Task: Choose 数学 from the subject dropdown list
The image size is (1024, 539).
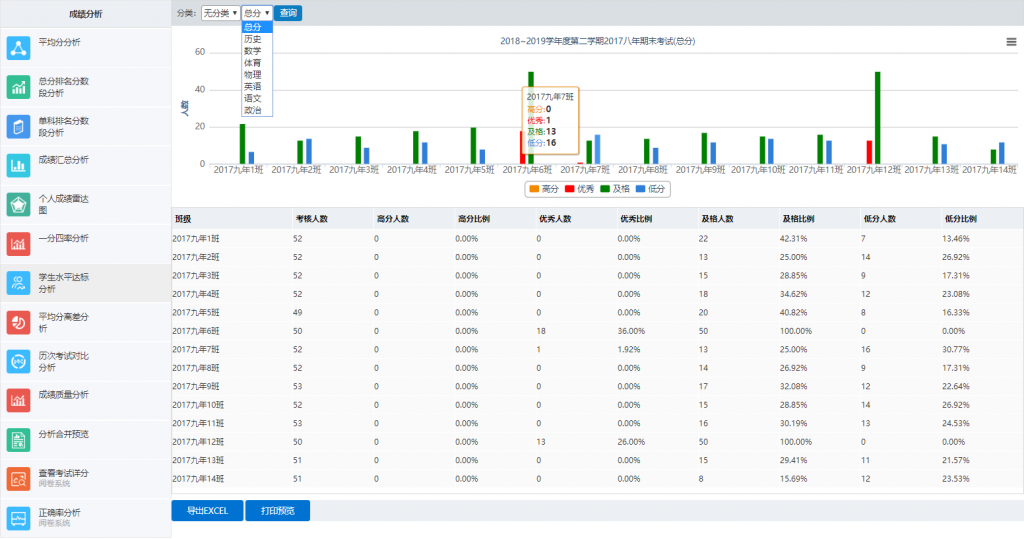Action: pos(253,50)
